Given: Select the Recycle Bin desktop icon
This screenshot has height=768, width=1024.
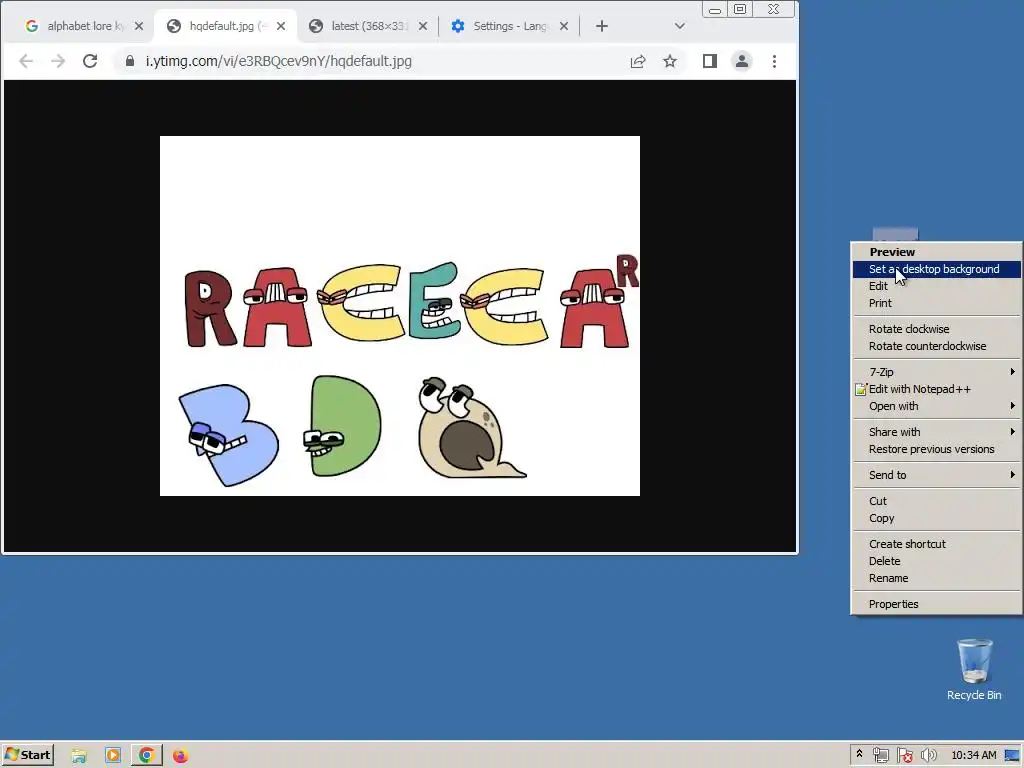Looking at the screenshot, I should tap(974, 669).
